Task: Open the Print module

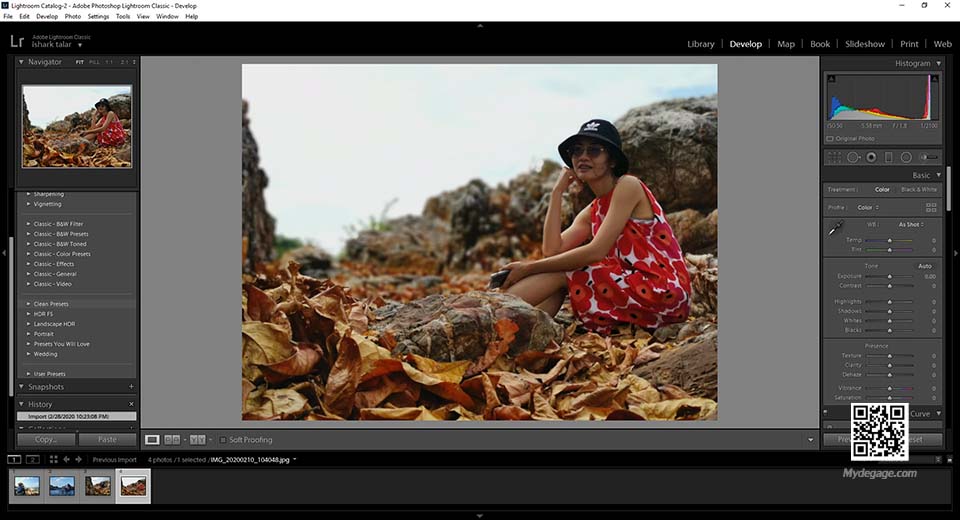Action: 909,44
